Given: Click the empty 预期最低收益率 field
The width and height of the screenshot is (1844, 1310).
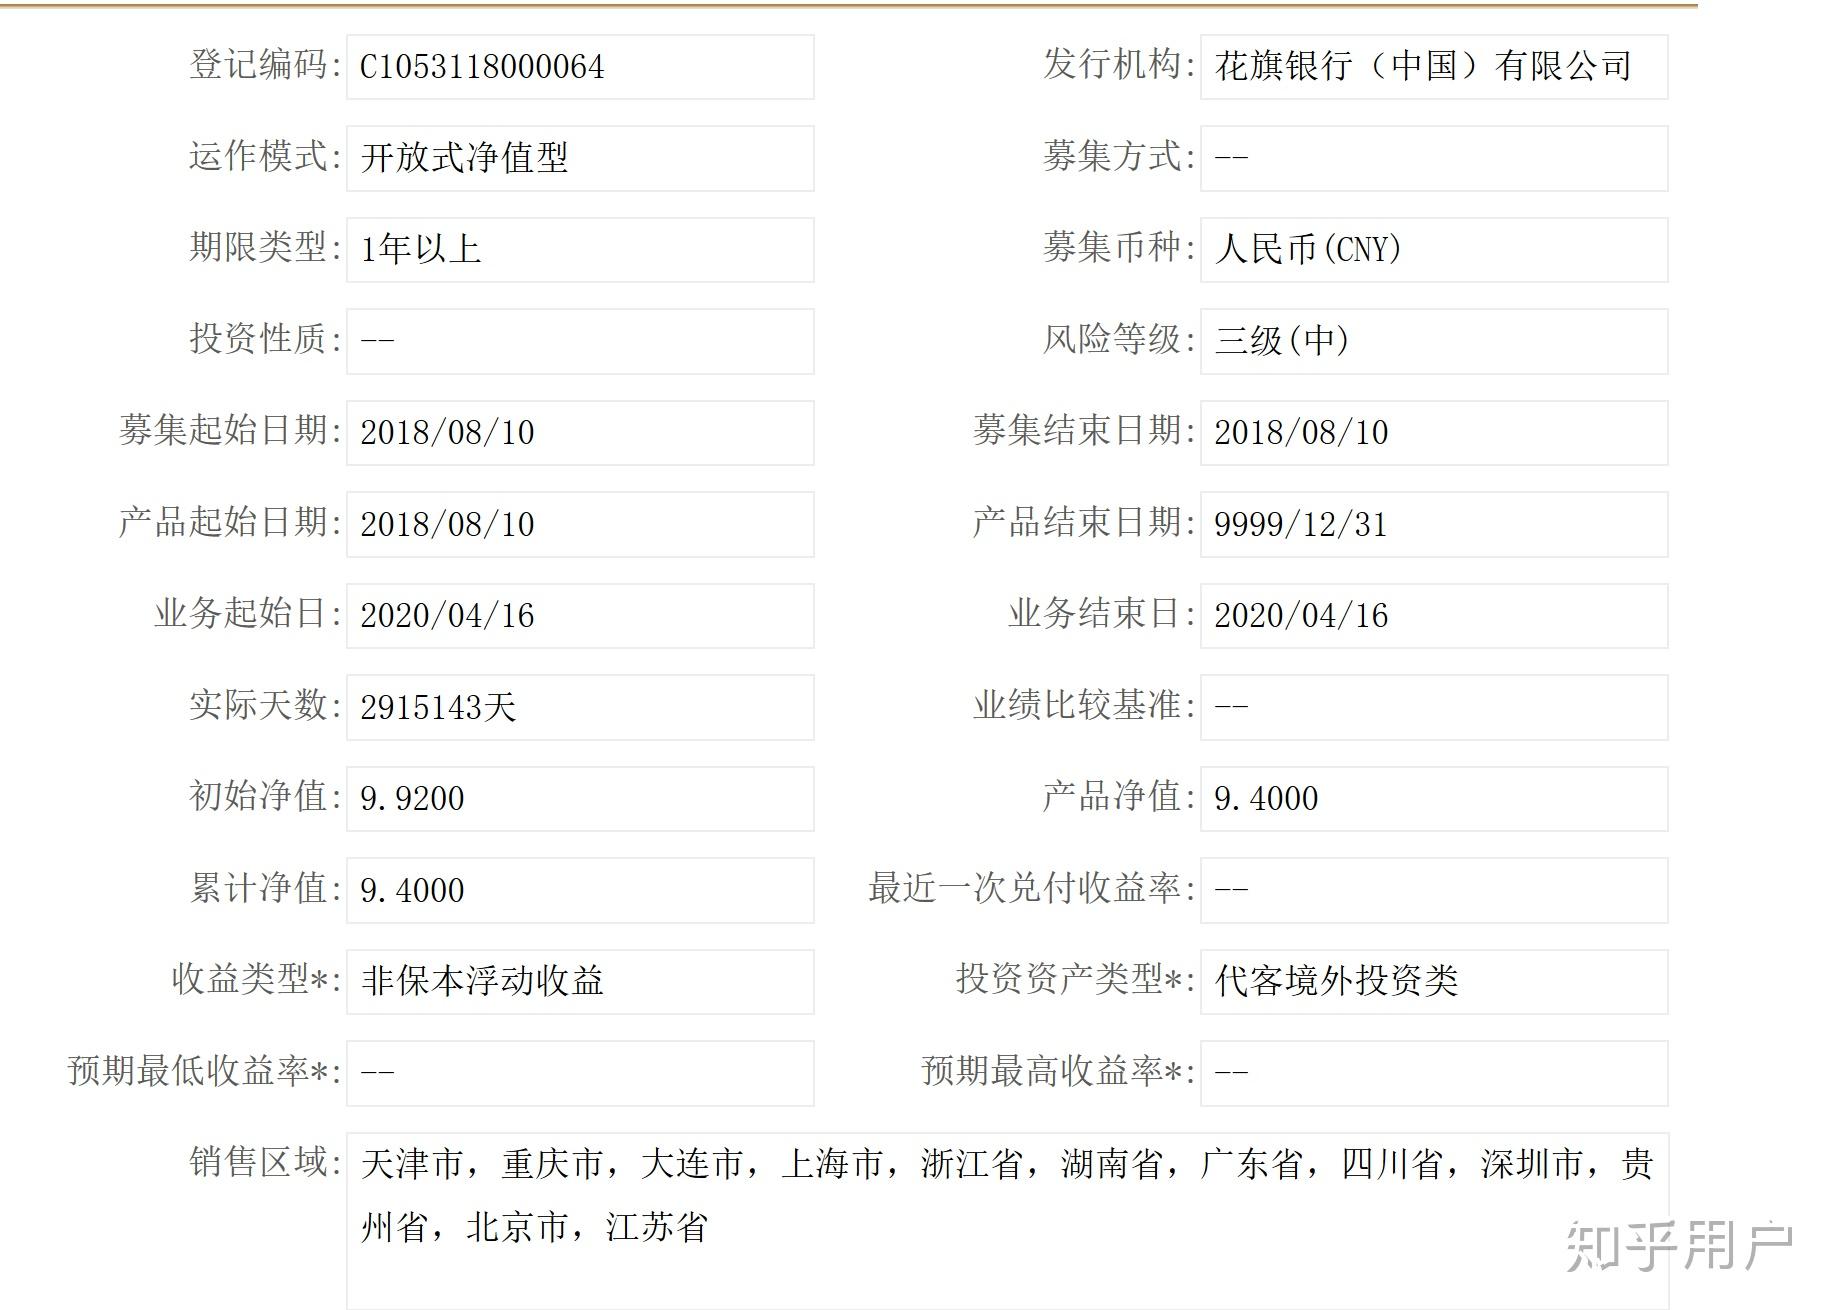Looking at the screenshot, I should (x=580, y=1073).
